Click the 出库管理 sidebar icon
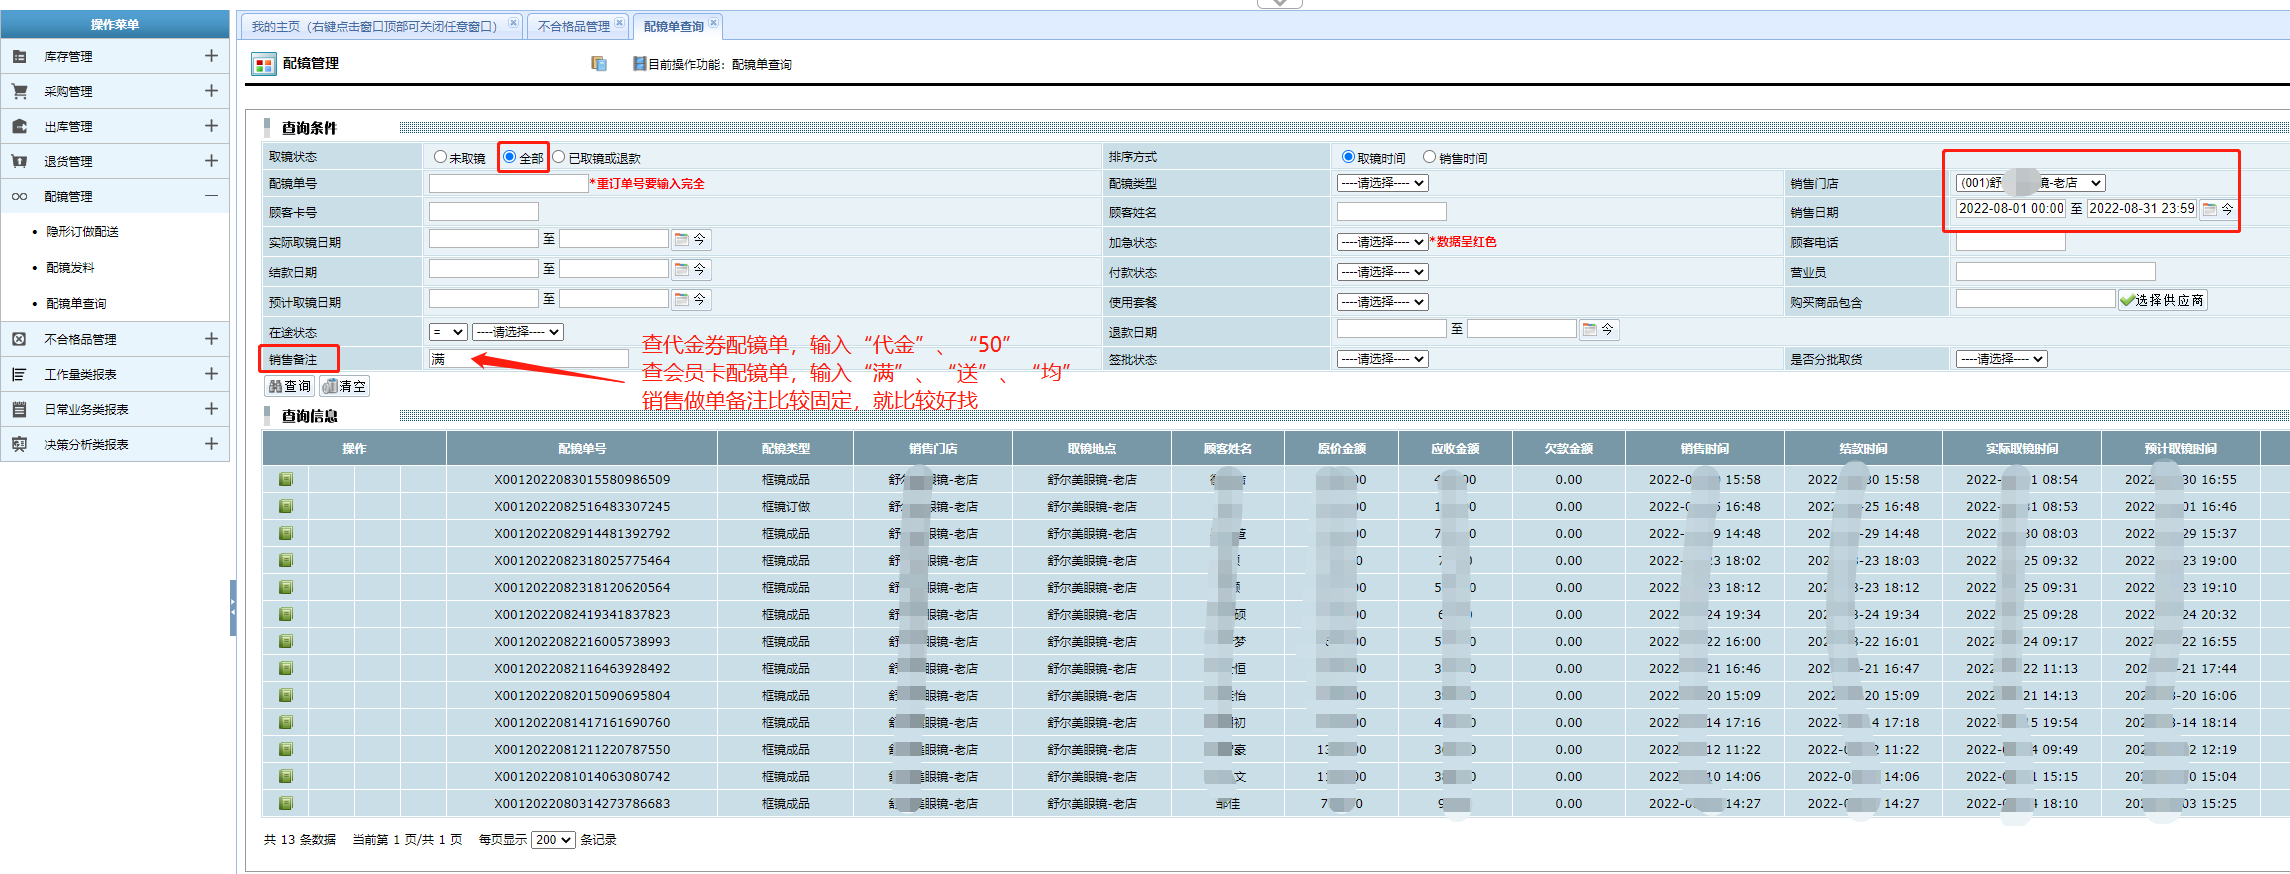The width and height of the screenshot is (2290, 874). (19, 126)
